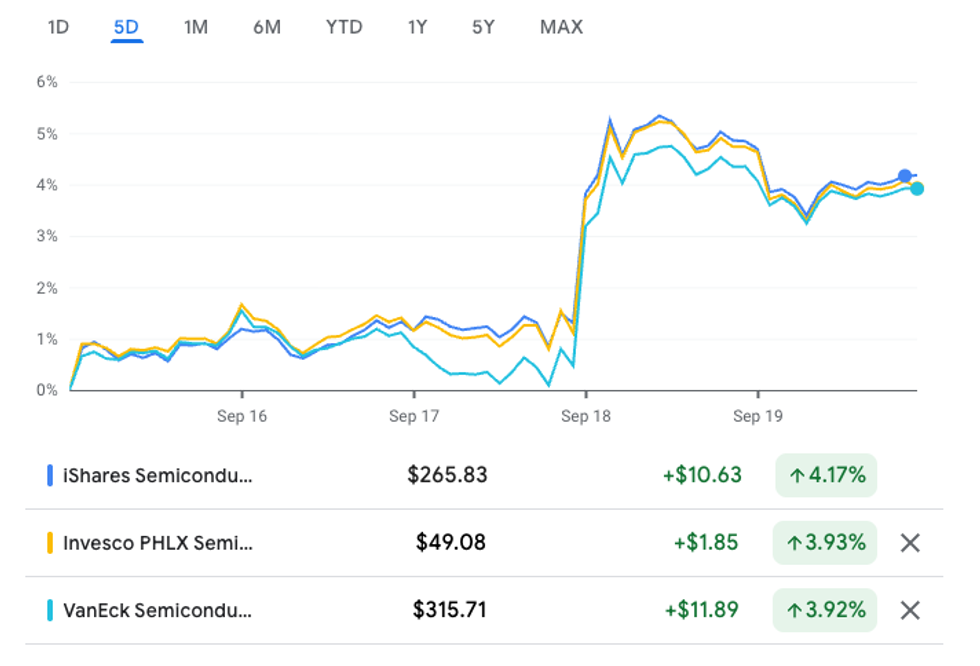View the 1Y price history
Viewport: 980px width, 666px height.
[417, 27]
